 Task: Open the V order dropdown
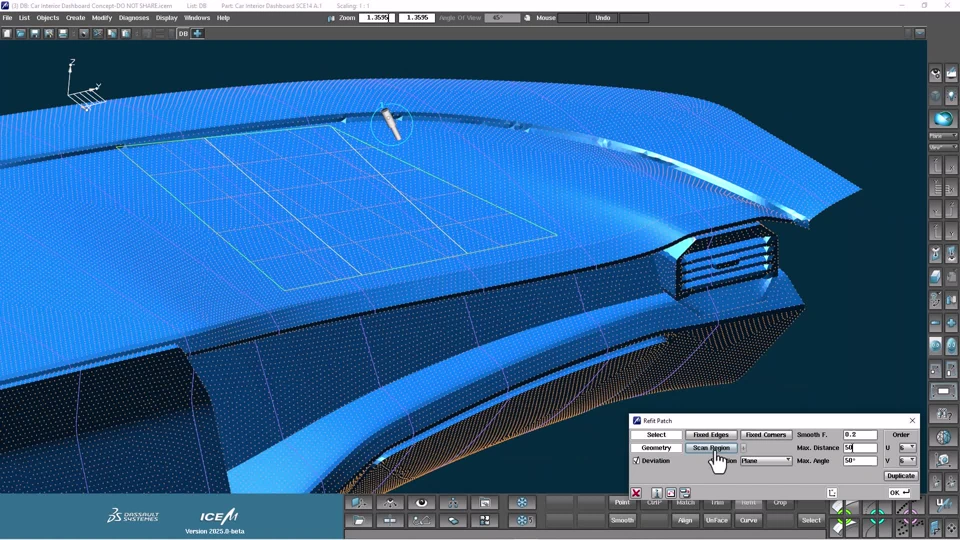[x=907, y=461]
